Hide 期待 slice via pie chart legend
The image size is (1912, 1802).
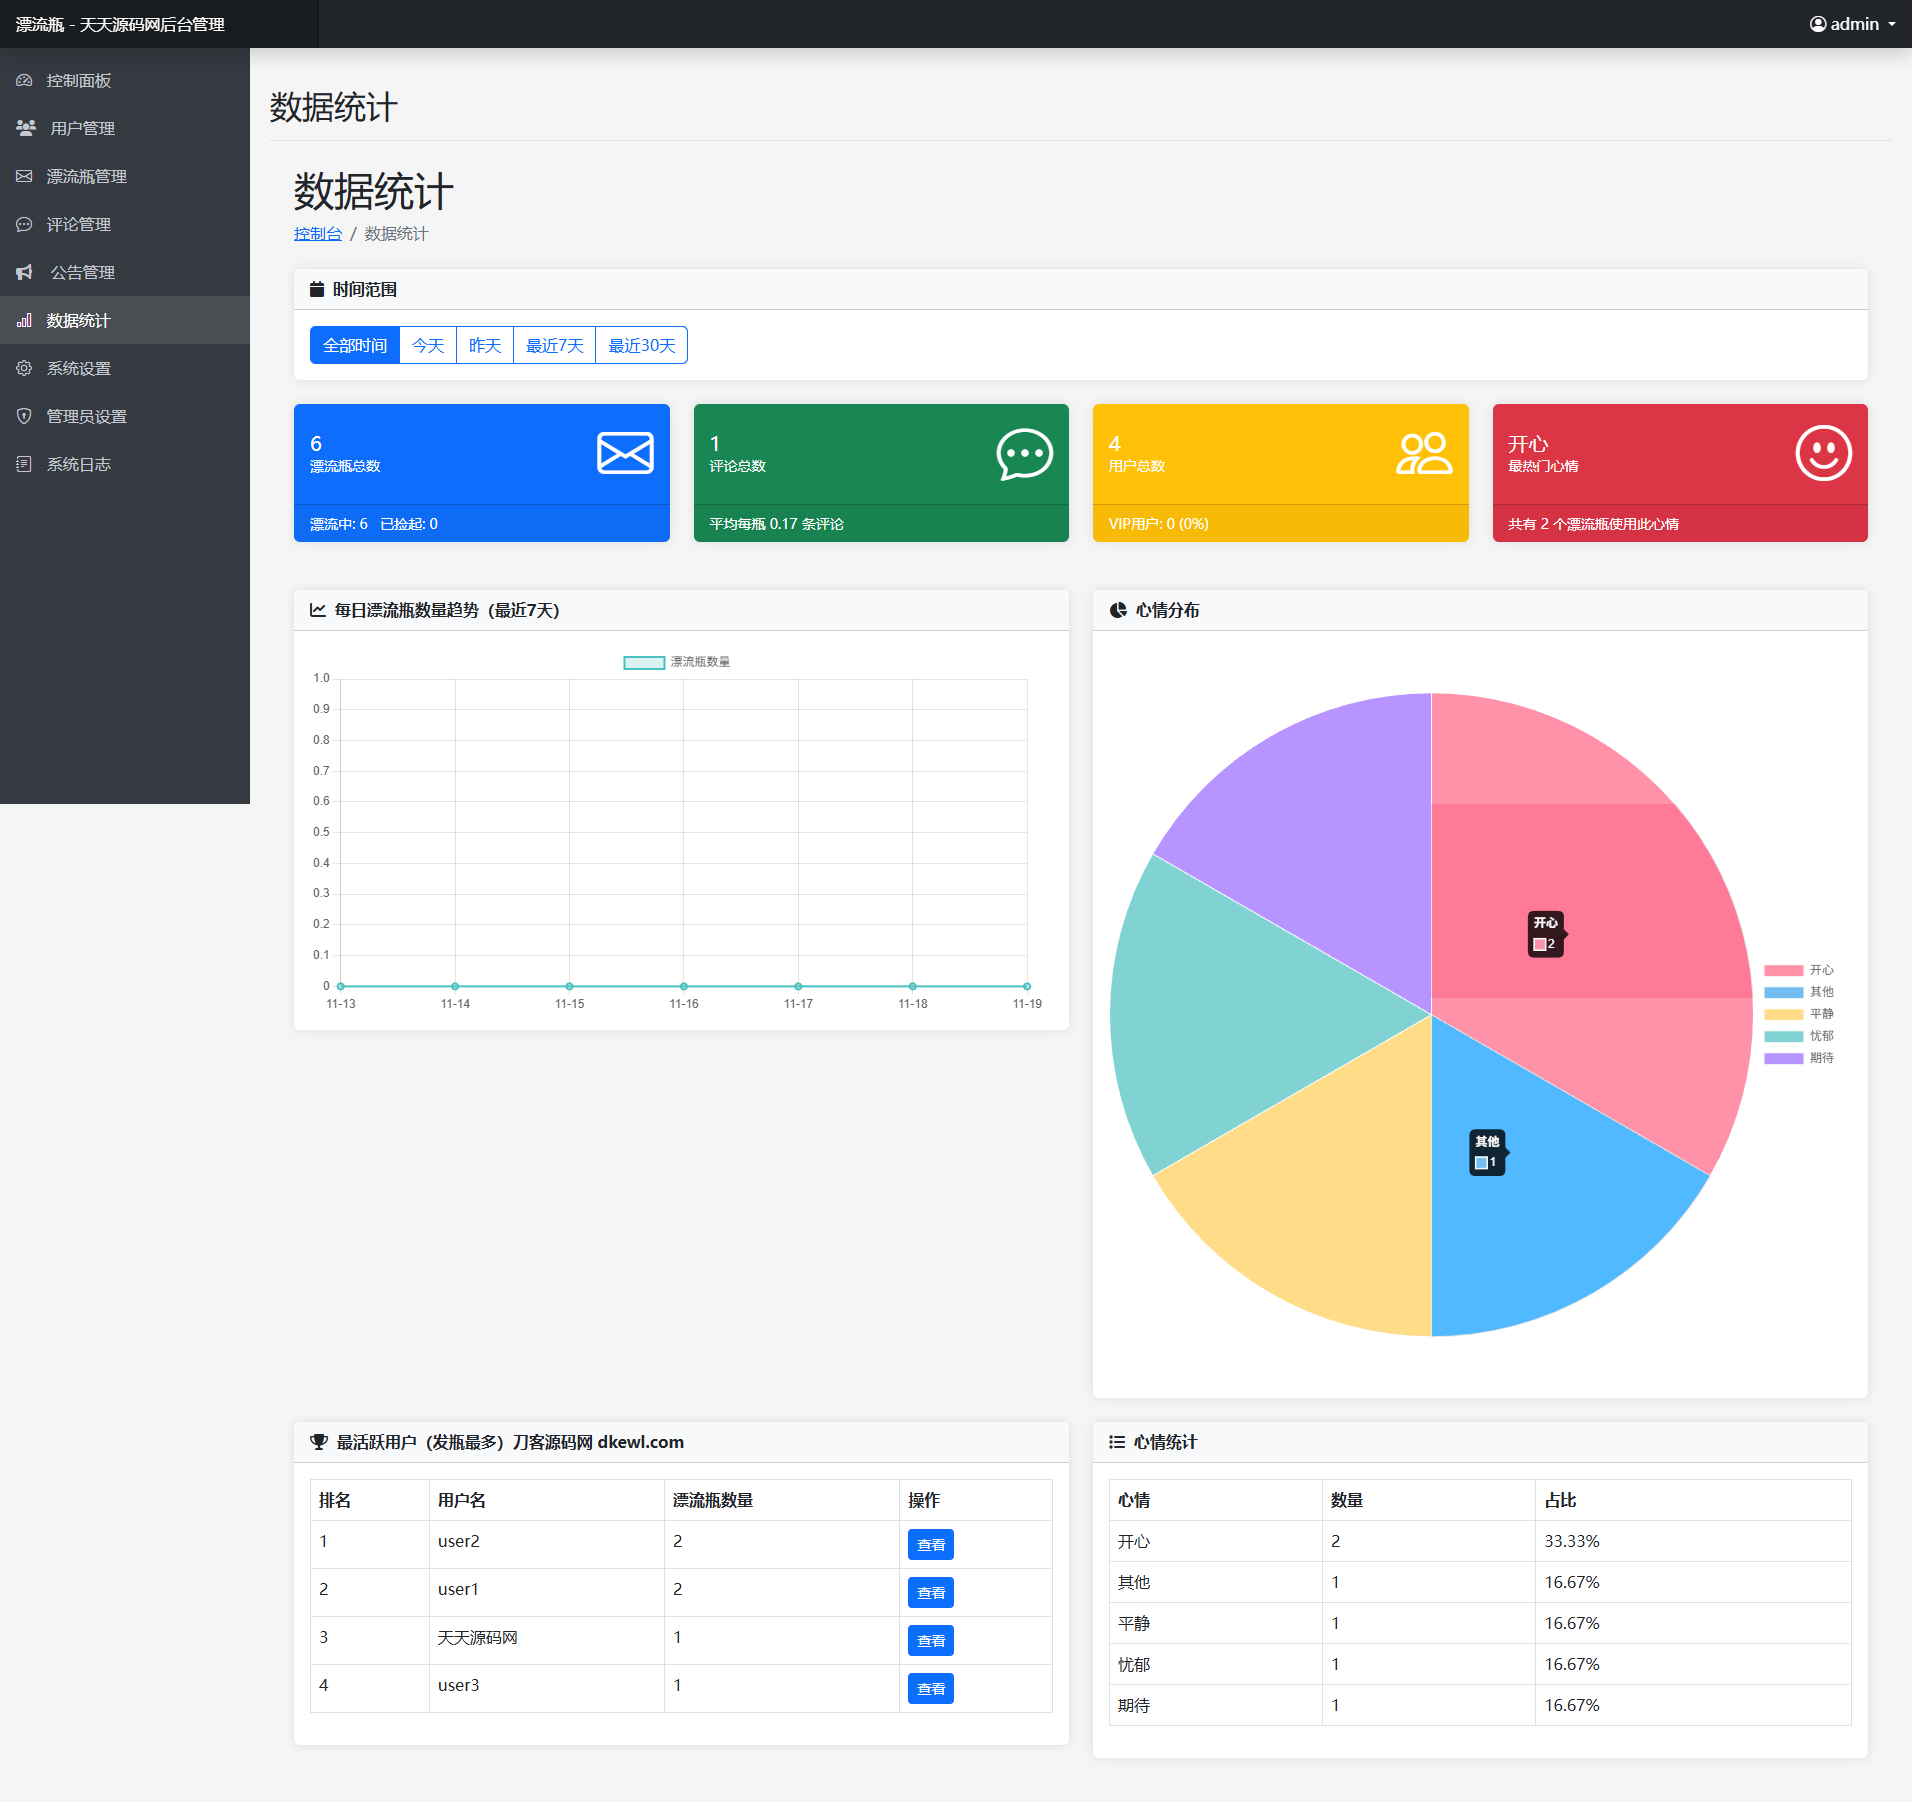tap(1798, 1058)
